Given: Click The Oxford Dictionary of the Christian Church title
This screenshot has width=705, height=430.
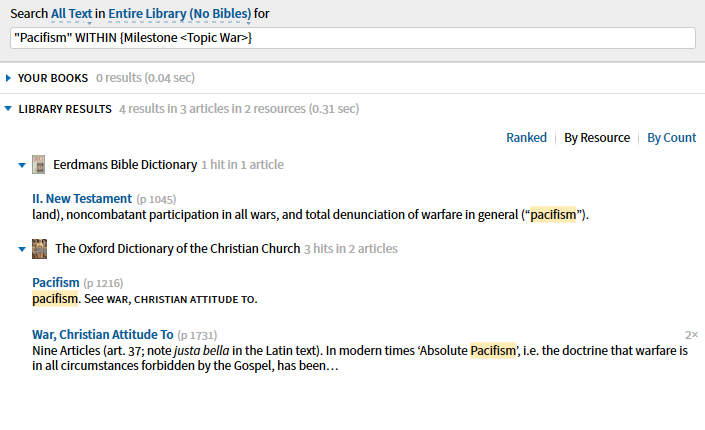Looking at the screenshot, I should 177,249.
